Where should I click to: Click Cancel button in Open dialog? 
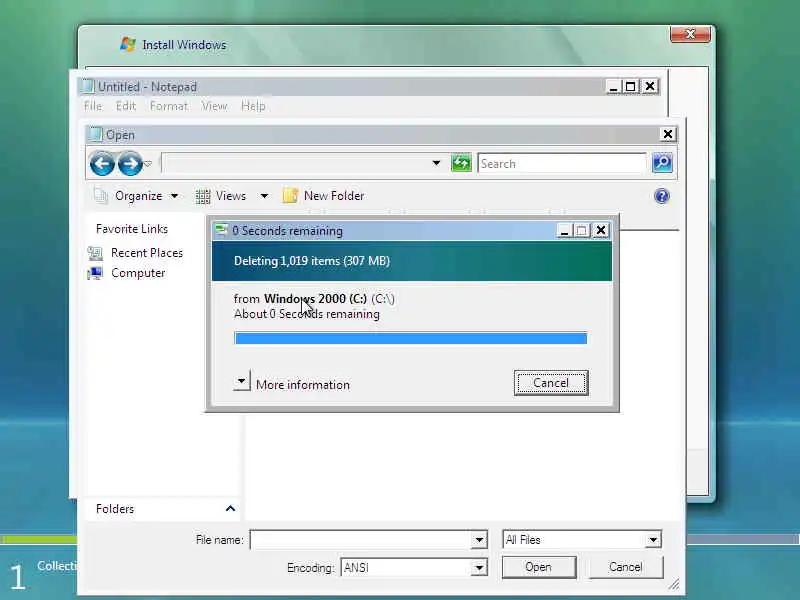[x=626, y=567]
